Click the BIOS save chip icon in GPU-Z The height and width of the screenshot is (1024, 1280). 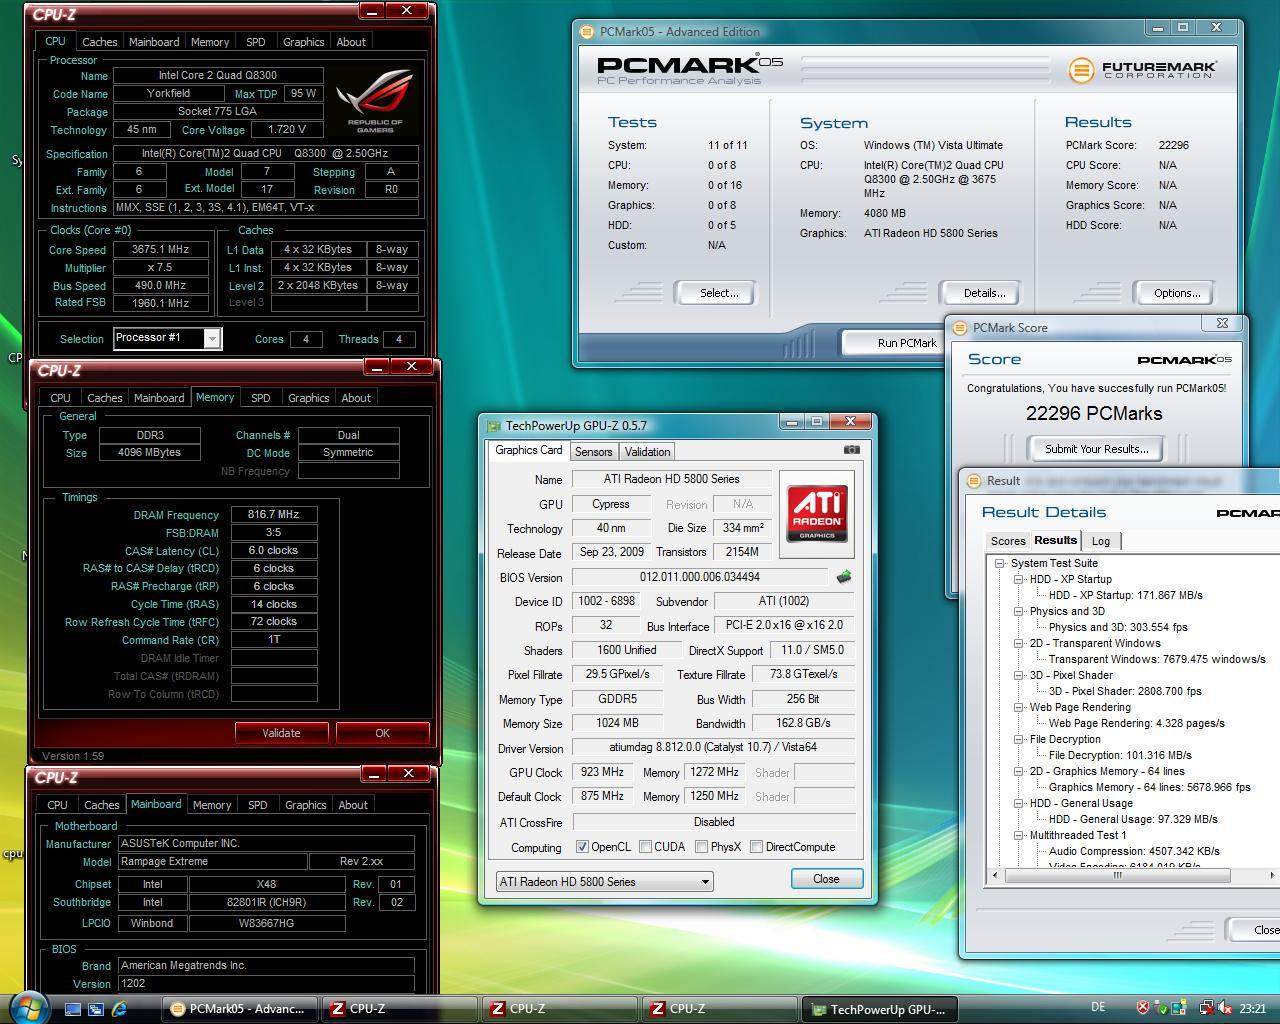coord(843,577)
